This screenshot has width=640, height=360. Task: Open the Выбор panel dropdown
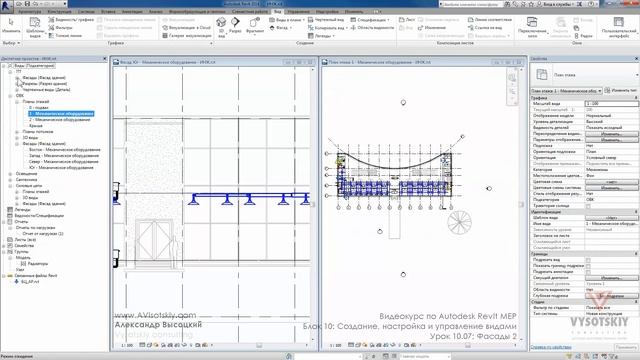tap(11, 43)
